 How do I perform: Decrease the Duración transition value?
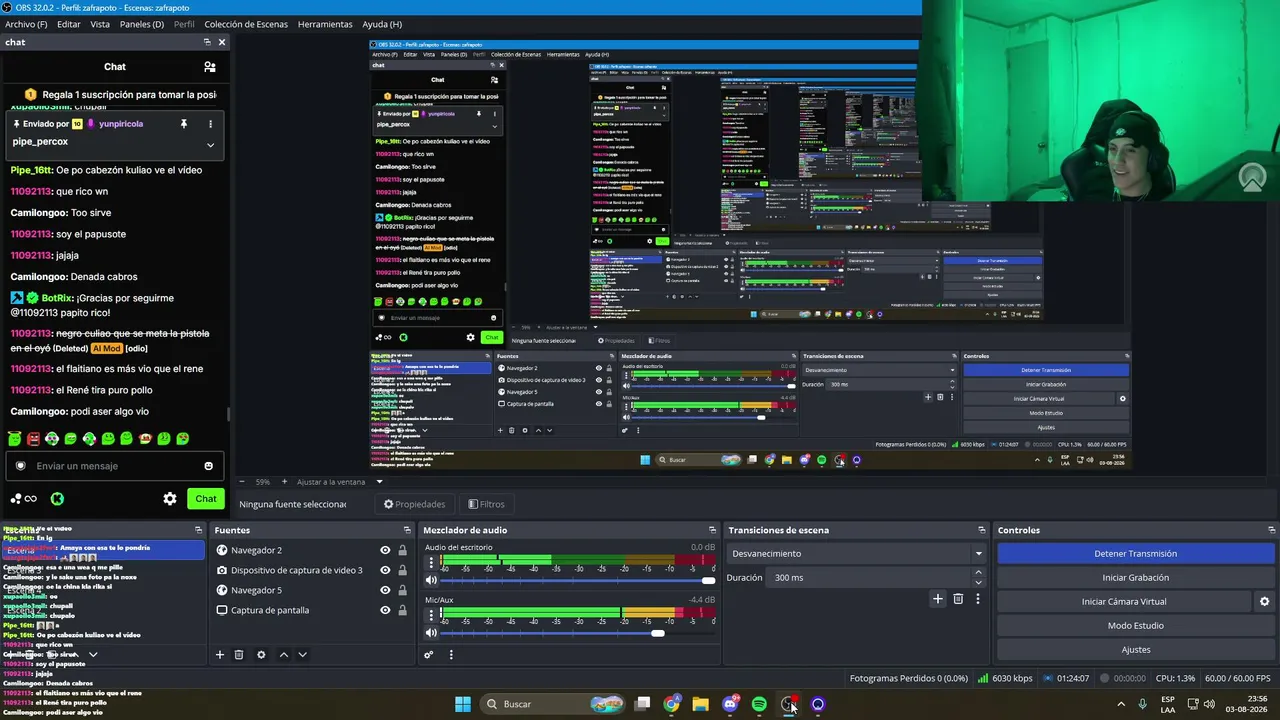click(978, 582)
